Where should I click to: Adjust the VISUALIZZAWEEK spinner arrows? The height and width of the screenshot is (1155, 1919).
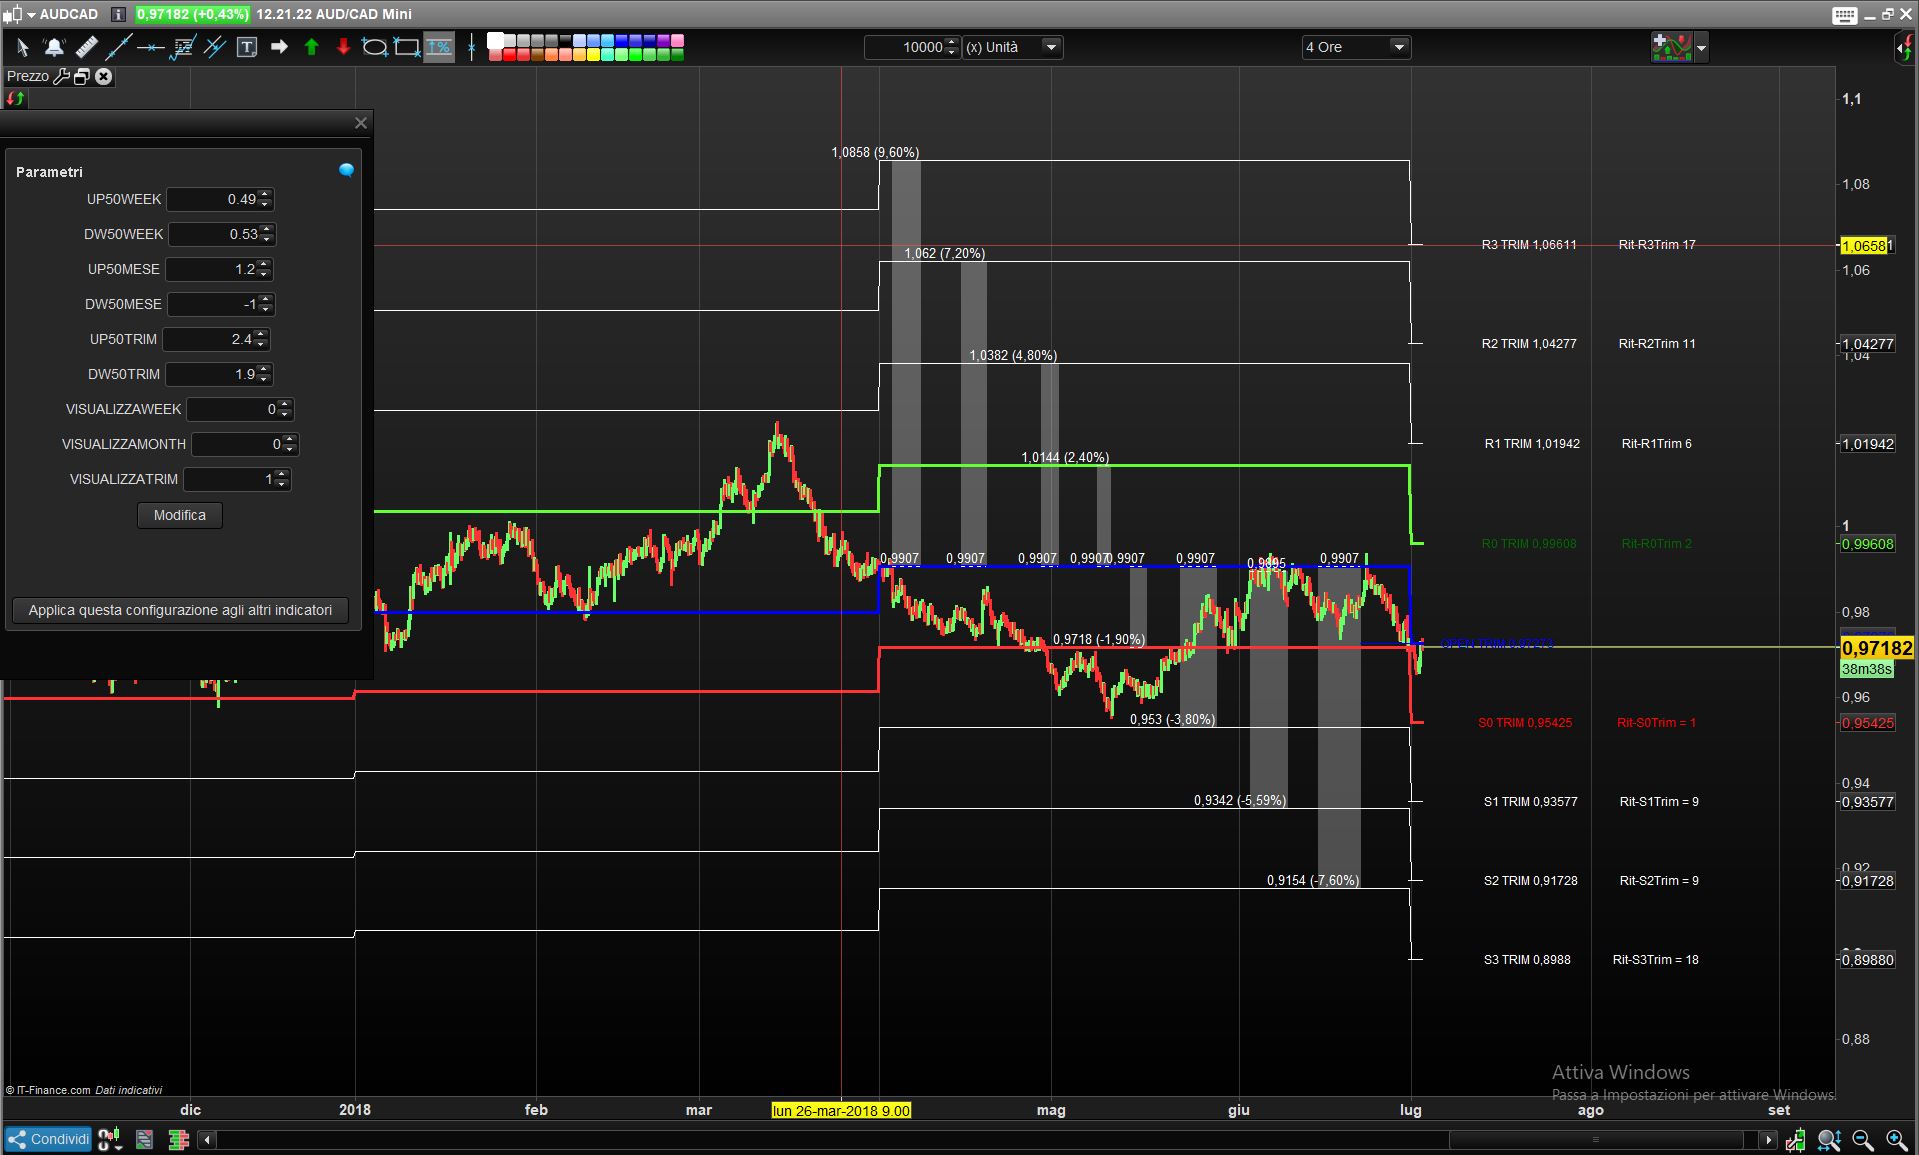pyautogui.click(x=285, y=409)
